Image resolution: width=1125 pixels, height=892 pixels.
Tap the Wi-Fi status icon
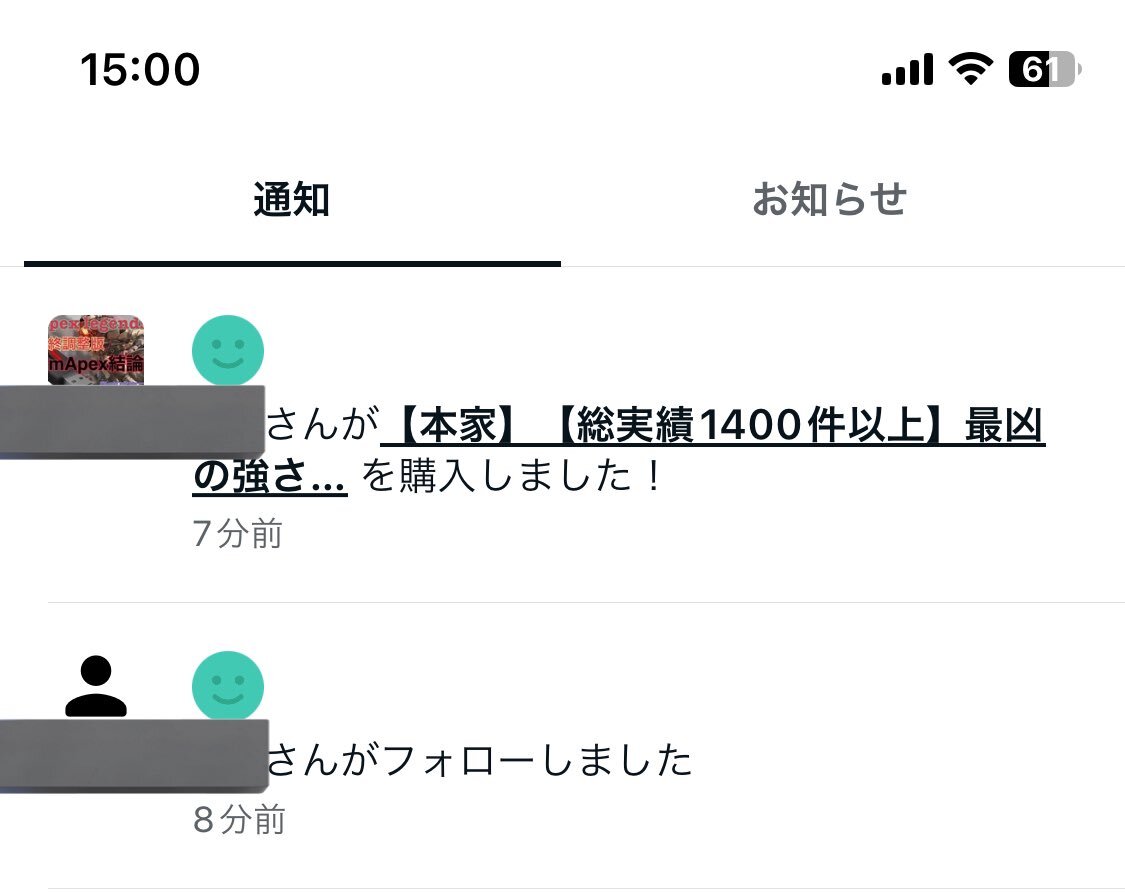tap(971, 70)
